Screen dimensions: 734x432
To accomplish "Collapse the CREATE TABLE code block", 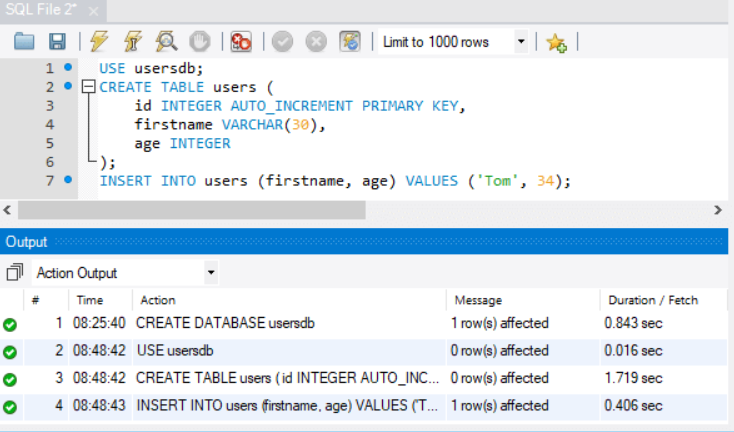I will click(88, 87).
